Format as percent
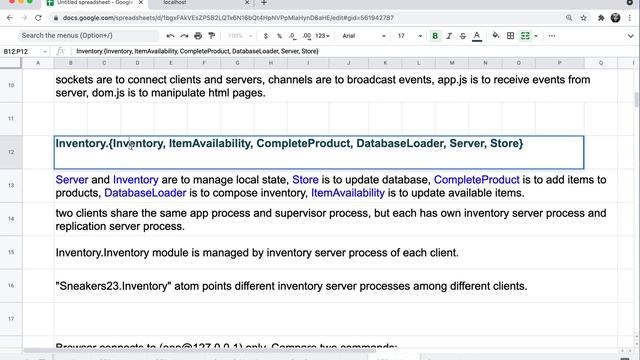Viewport: 640px width, 360px height. (x=279, y=36)
